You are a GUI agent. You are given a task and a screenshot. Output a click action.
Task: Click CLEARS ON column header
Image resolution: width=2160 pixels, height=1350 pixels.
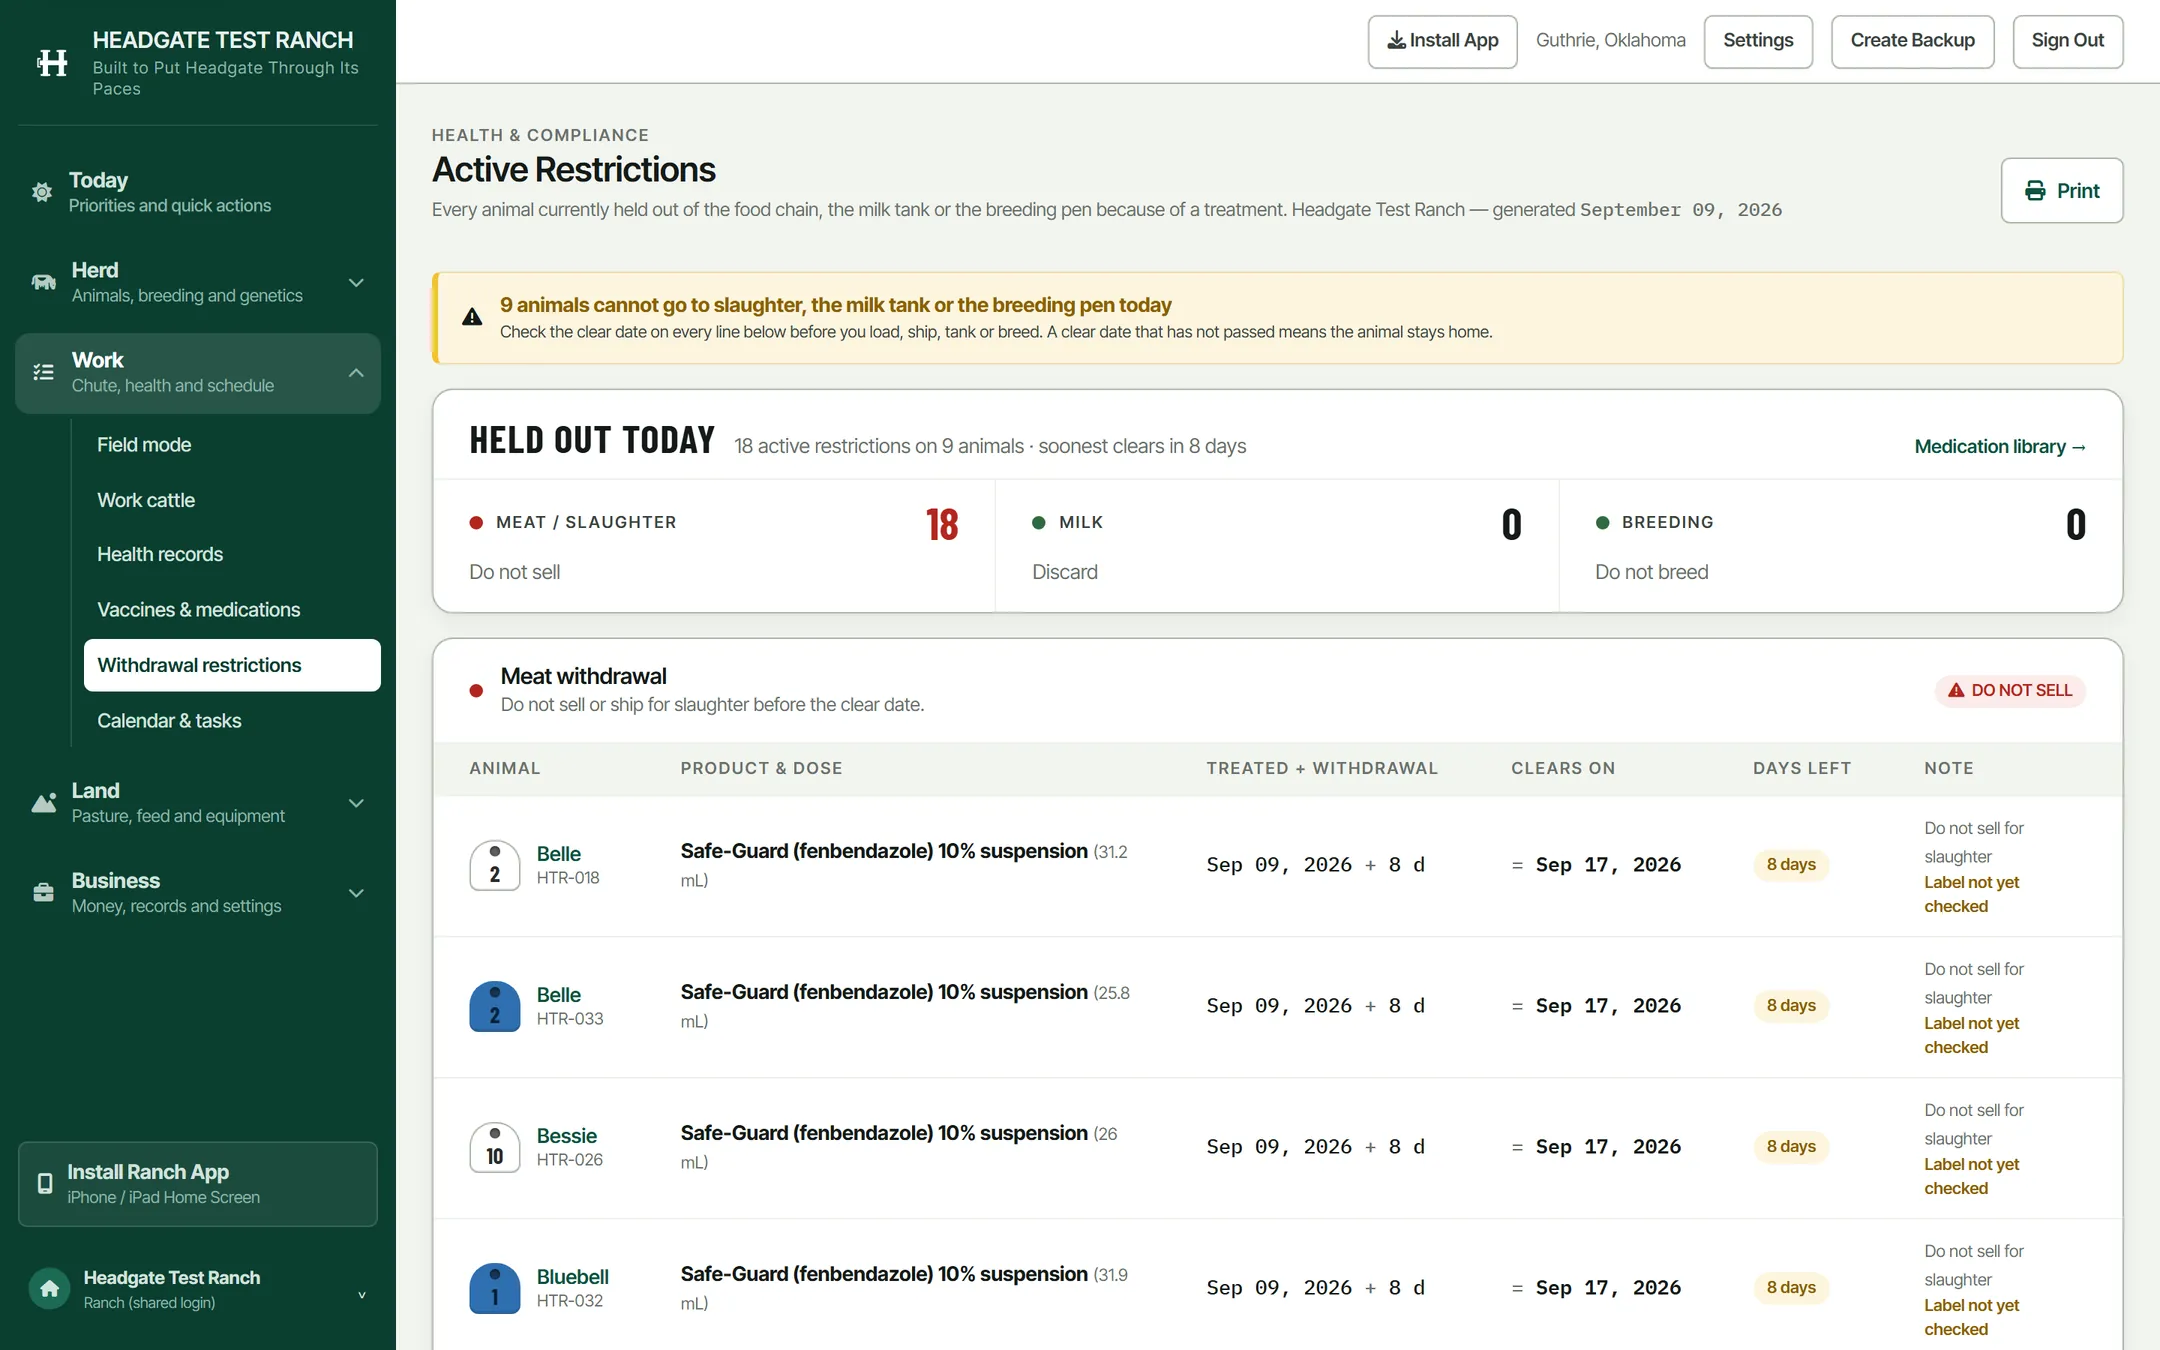click(x=1563, y=769)
